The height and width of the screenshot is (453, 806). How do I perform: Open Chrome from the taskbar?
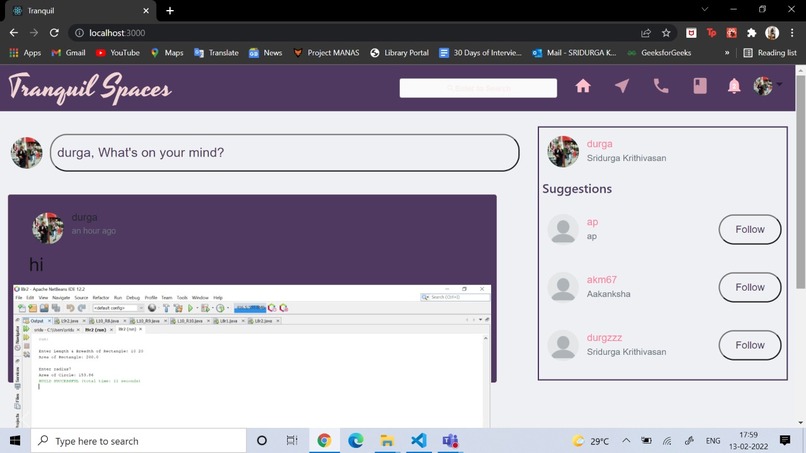tap(324, 441)
